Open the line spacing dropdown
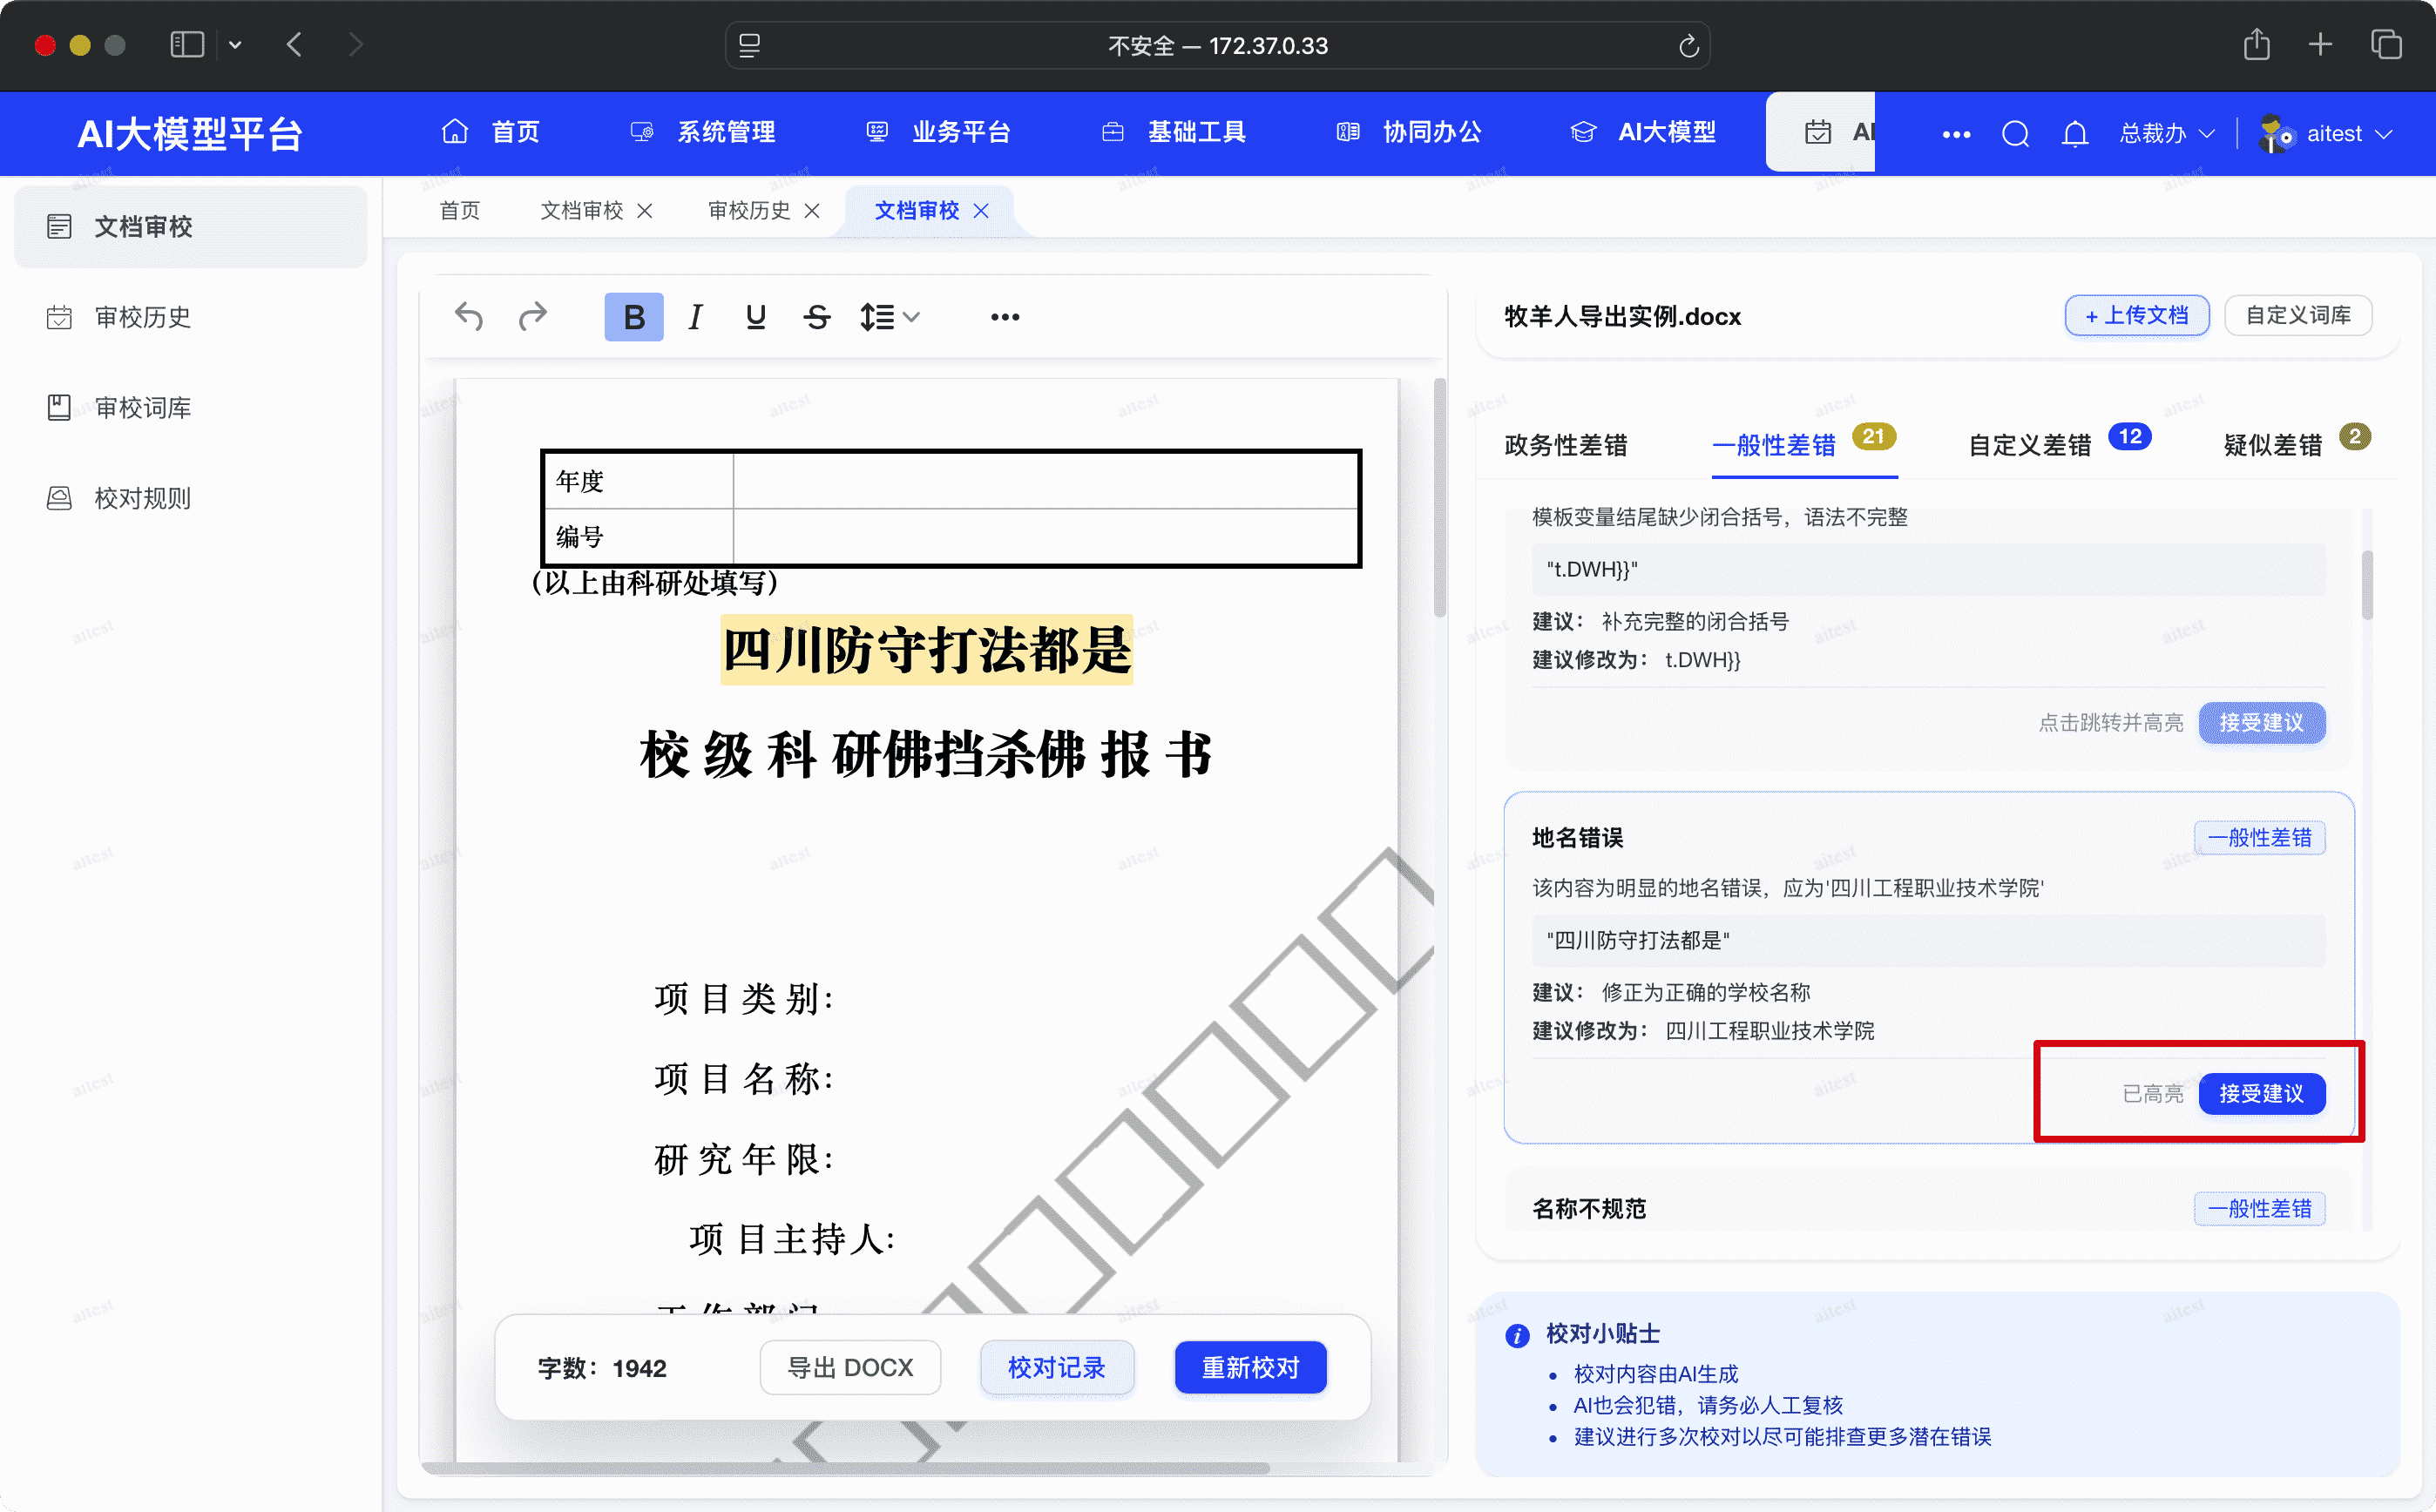Viewport: 2436px width, 1512px height. 889,317
